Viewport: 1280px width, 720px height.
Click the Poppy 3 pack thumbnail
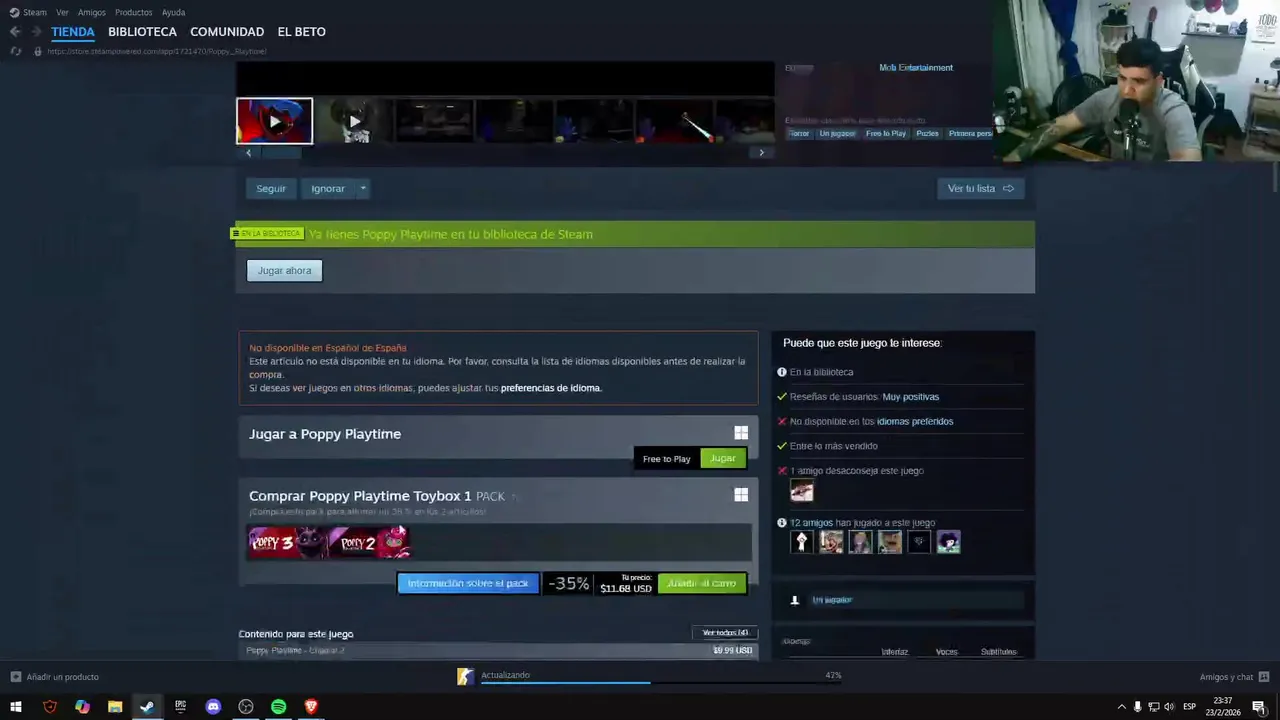click(x=288, y=542)
